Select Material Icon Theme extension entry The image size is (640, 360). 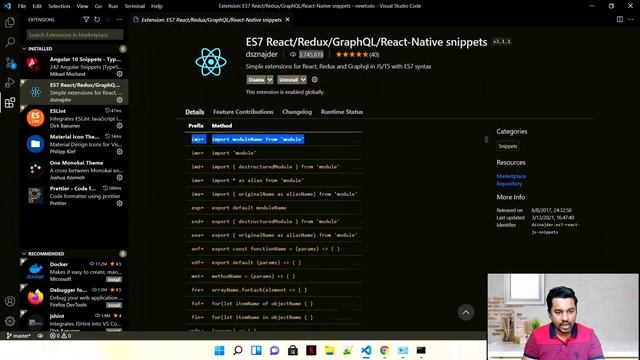(74, 144)
